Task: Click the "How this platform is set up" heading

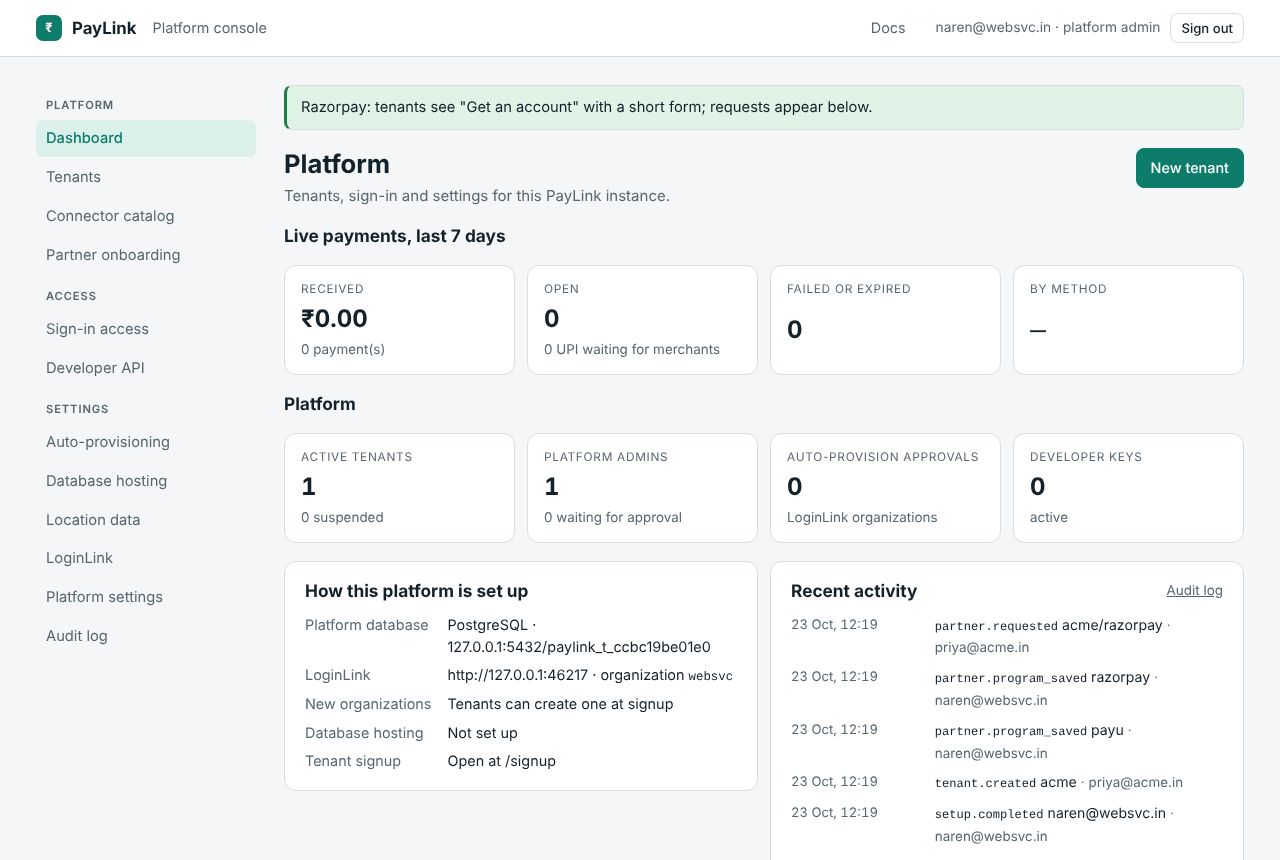Action: [x=416, y=591]
